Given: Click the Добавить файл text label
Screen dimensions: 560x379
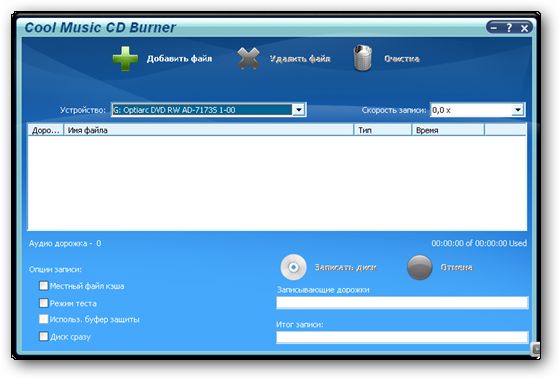Looking at the screenshot, I should pyautogui.click(x=179, y=59).
